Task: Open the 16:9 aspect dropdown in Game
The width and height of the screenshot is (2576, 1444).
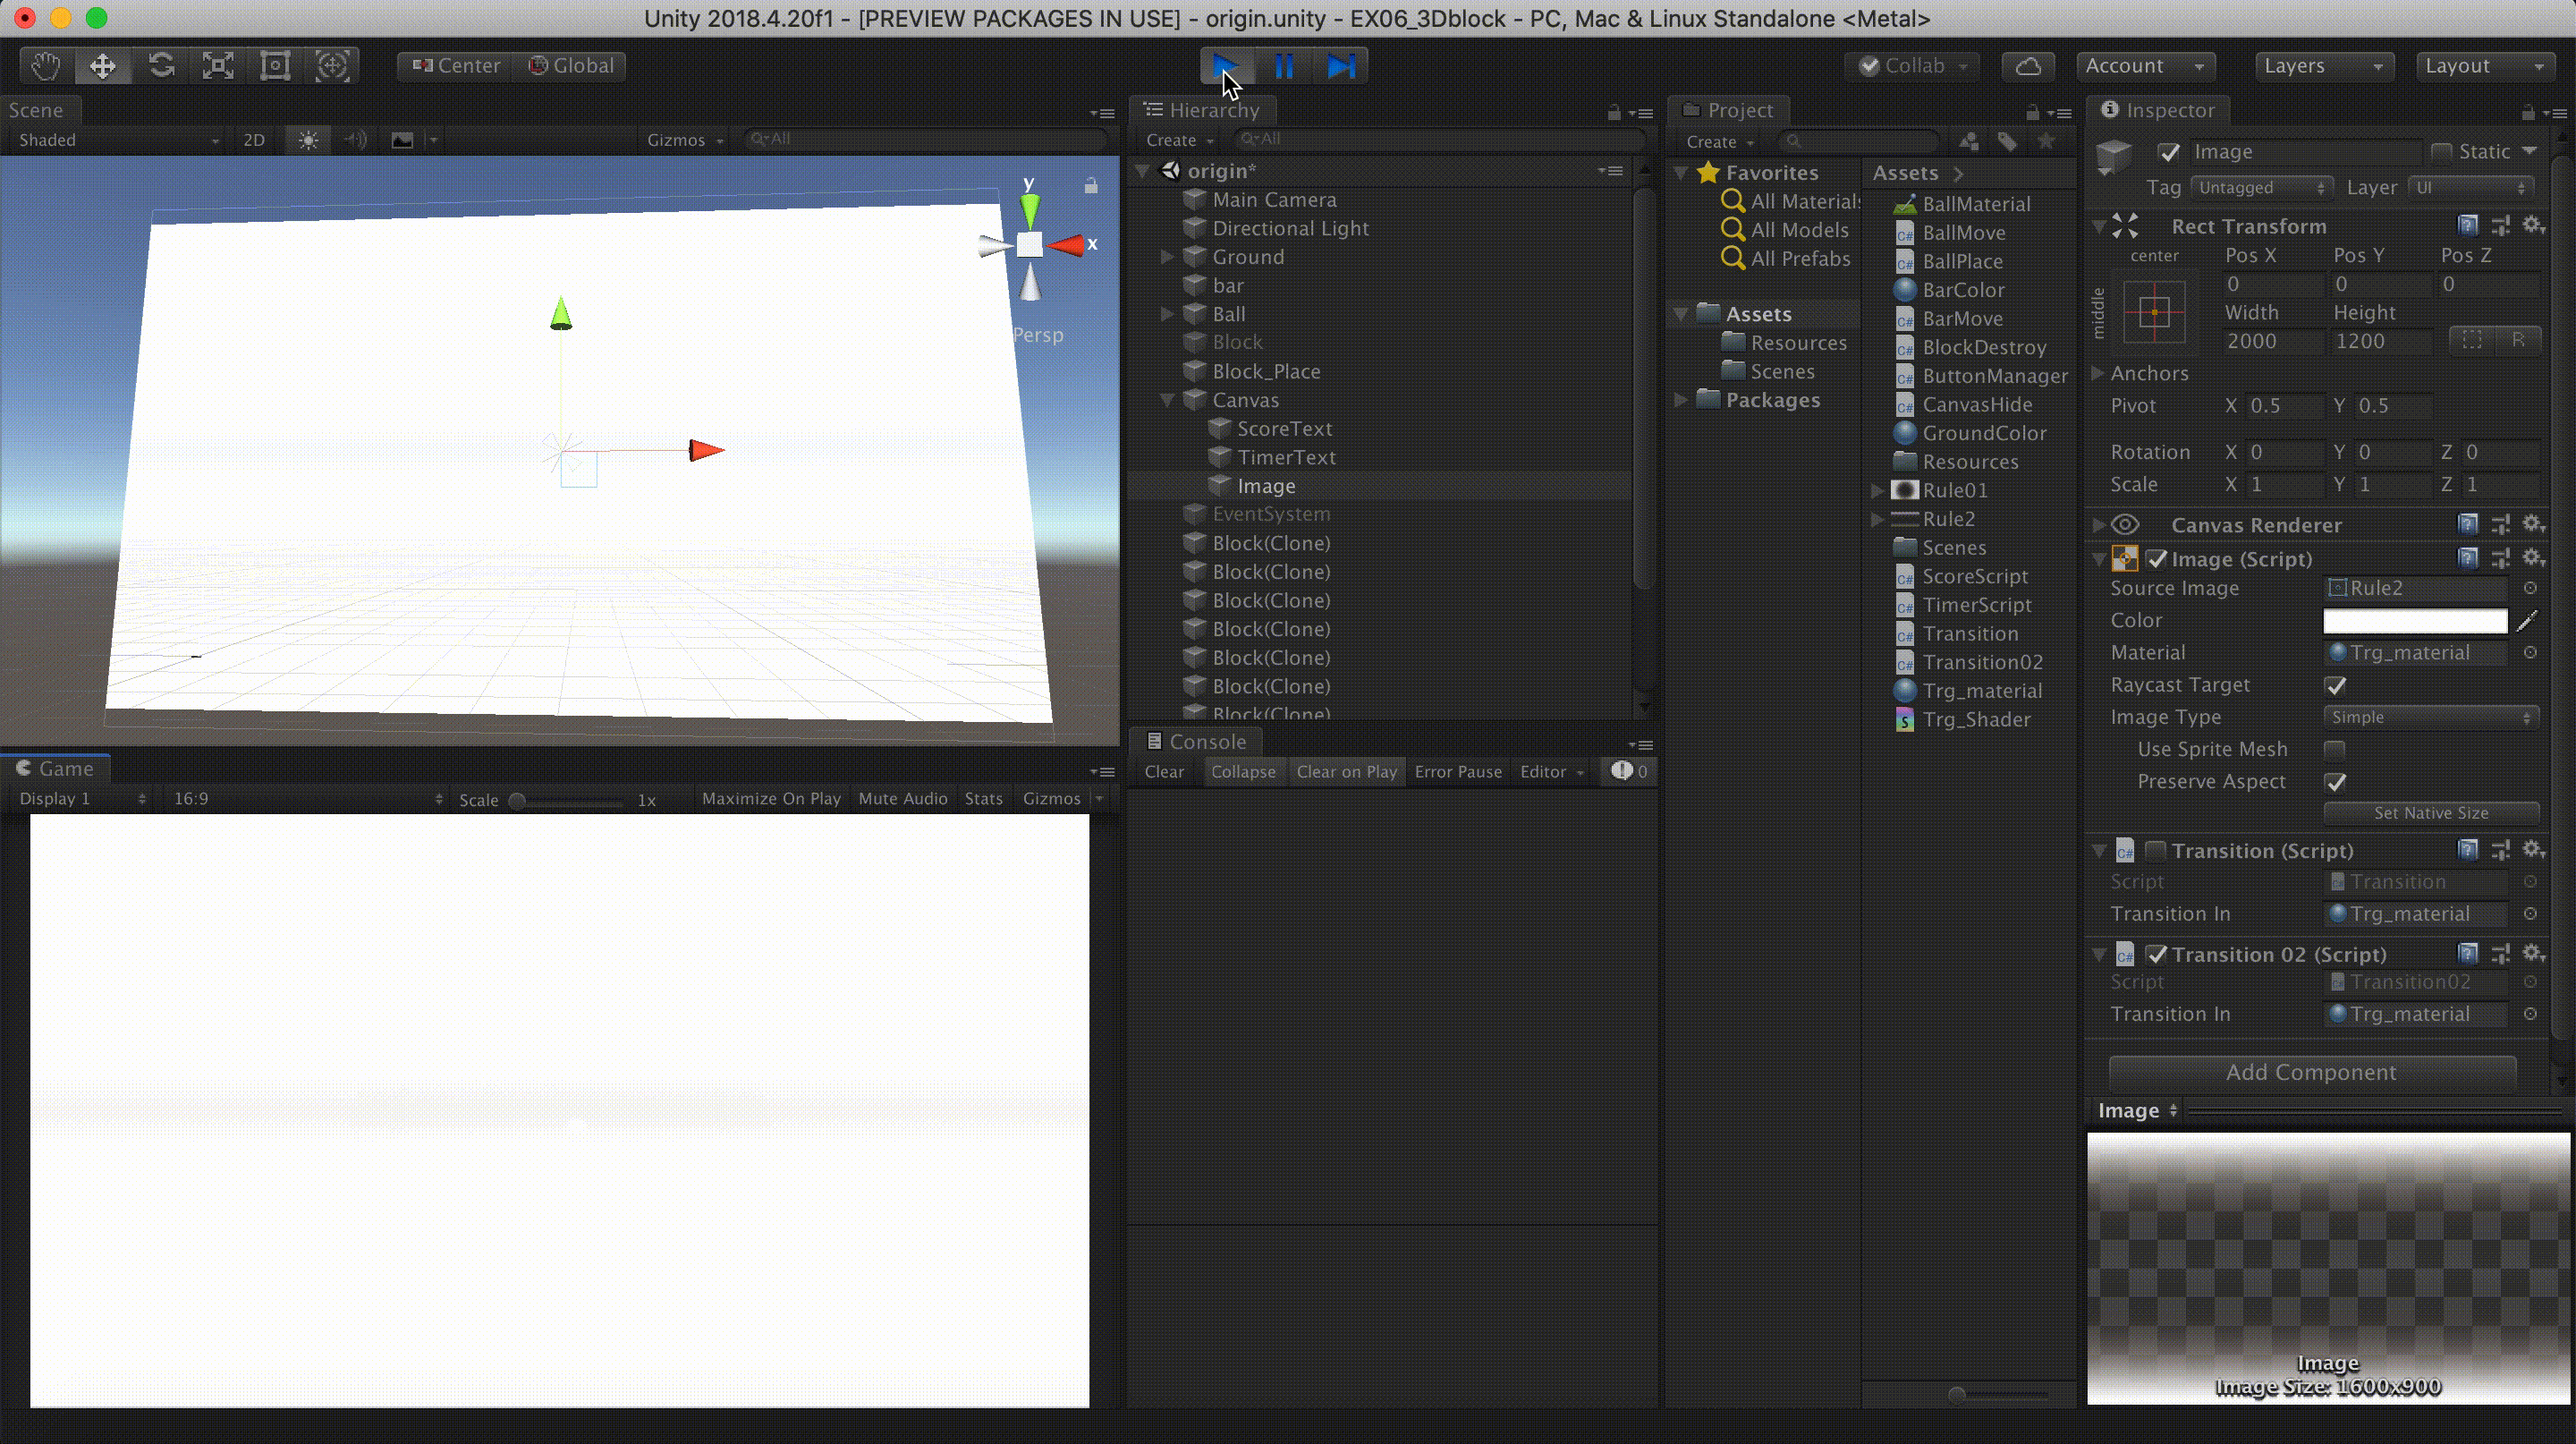Action: [x=306, y=798]
